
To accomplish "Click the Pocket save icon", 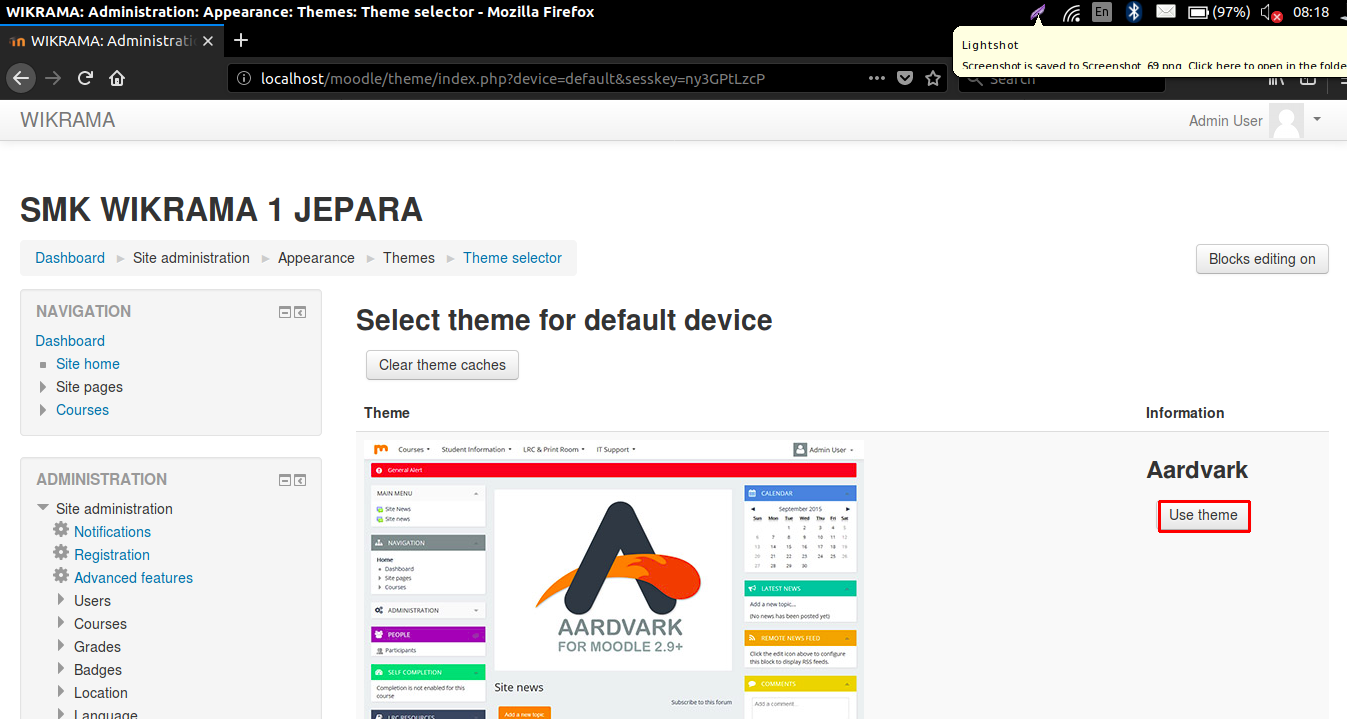I will pos(904,78).
